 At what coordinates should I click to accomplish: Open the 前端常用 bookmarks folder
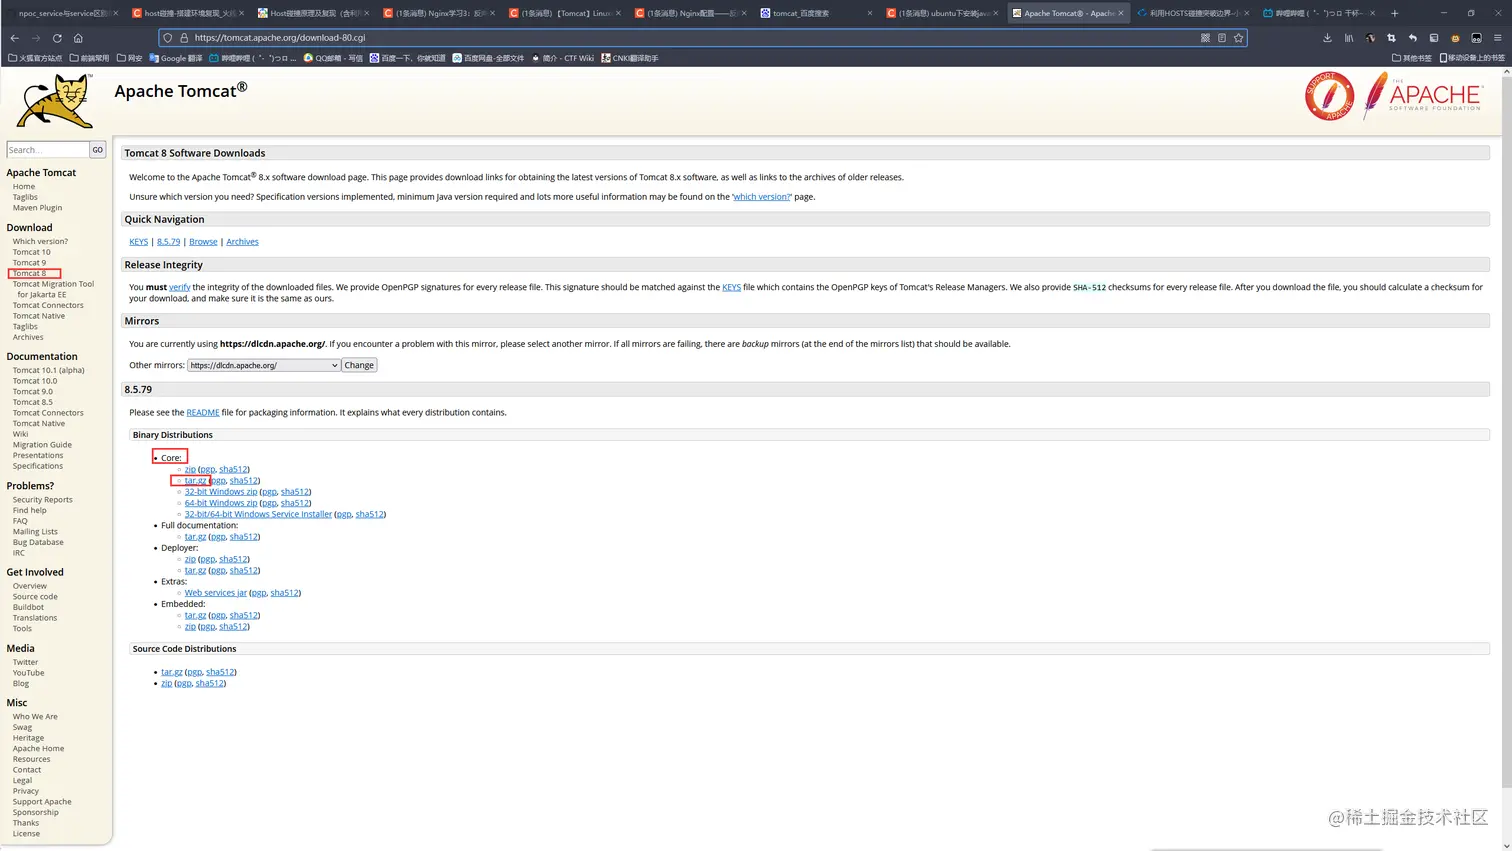90,58
